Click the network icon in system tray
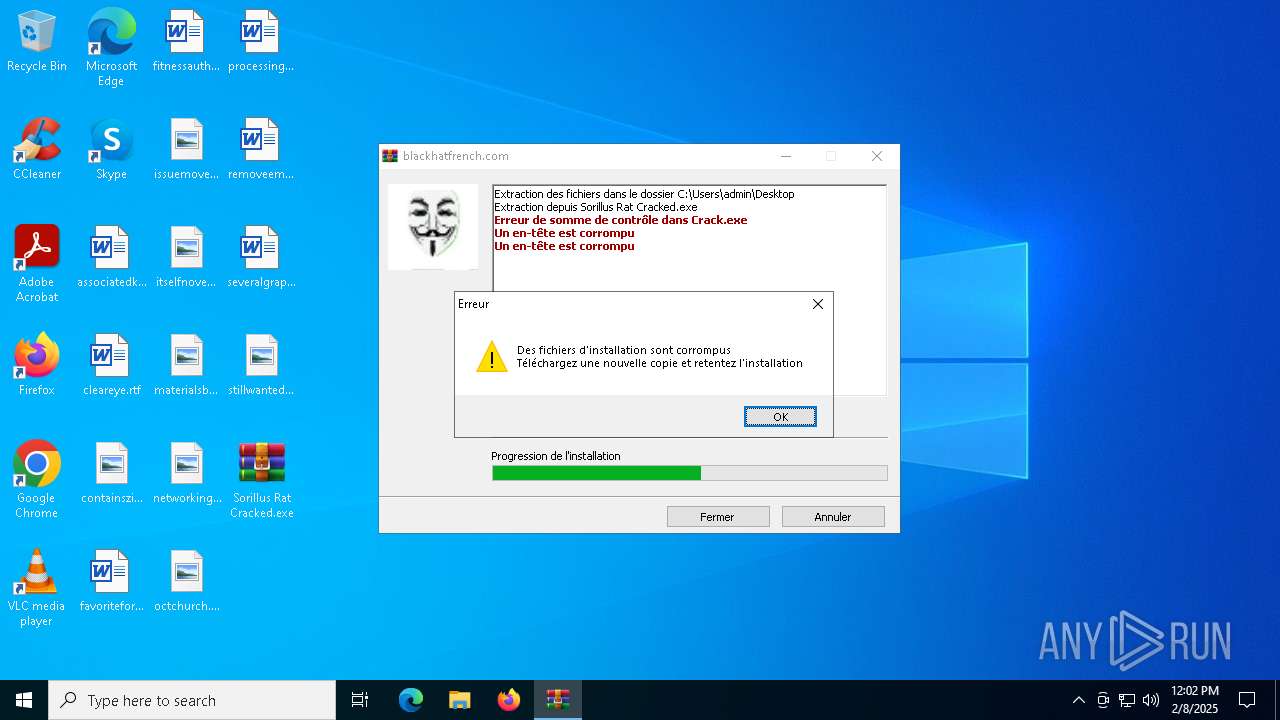 tap(1127, 700)
